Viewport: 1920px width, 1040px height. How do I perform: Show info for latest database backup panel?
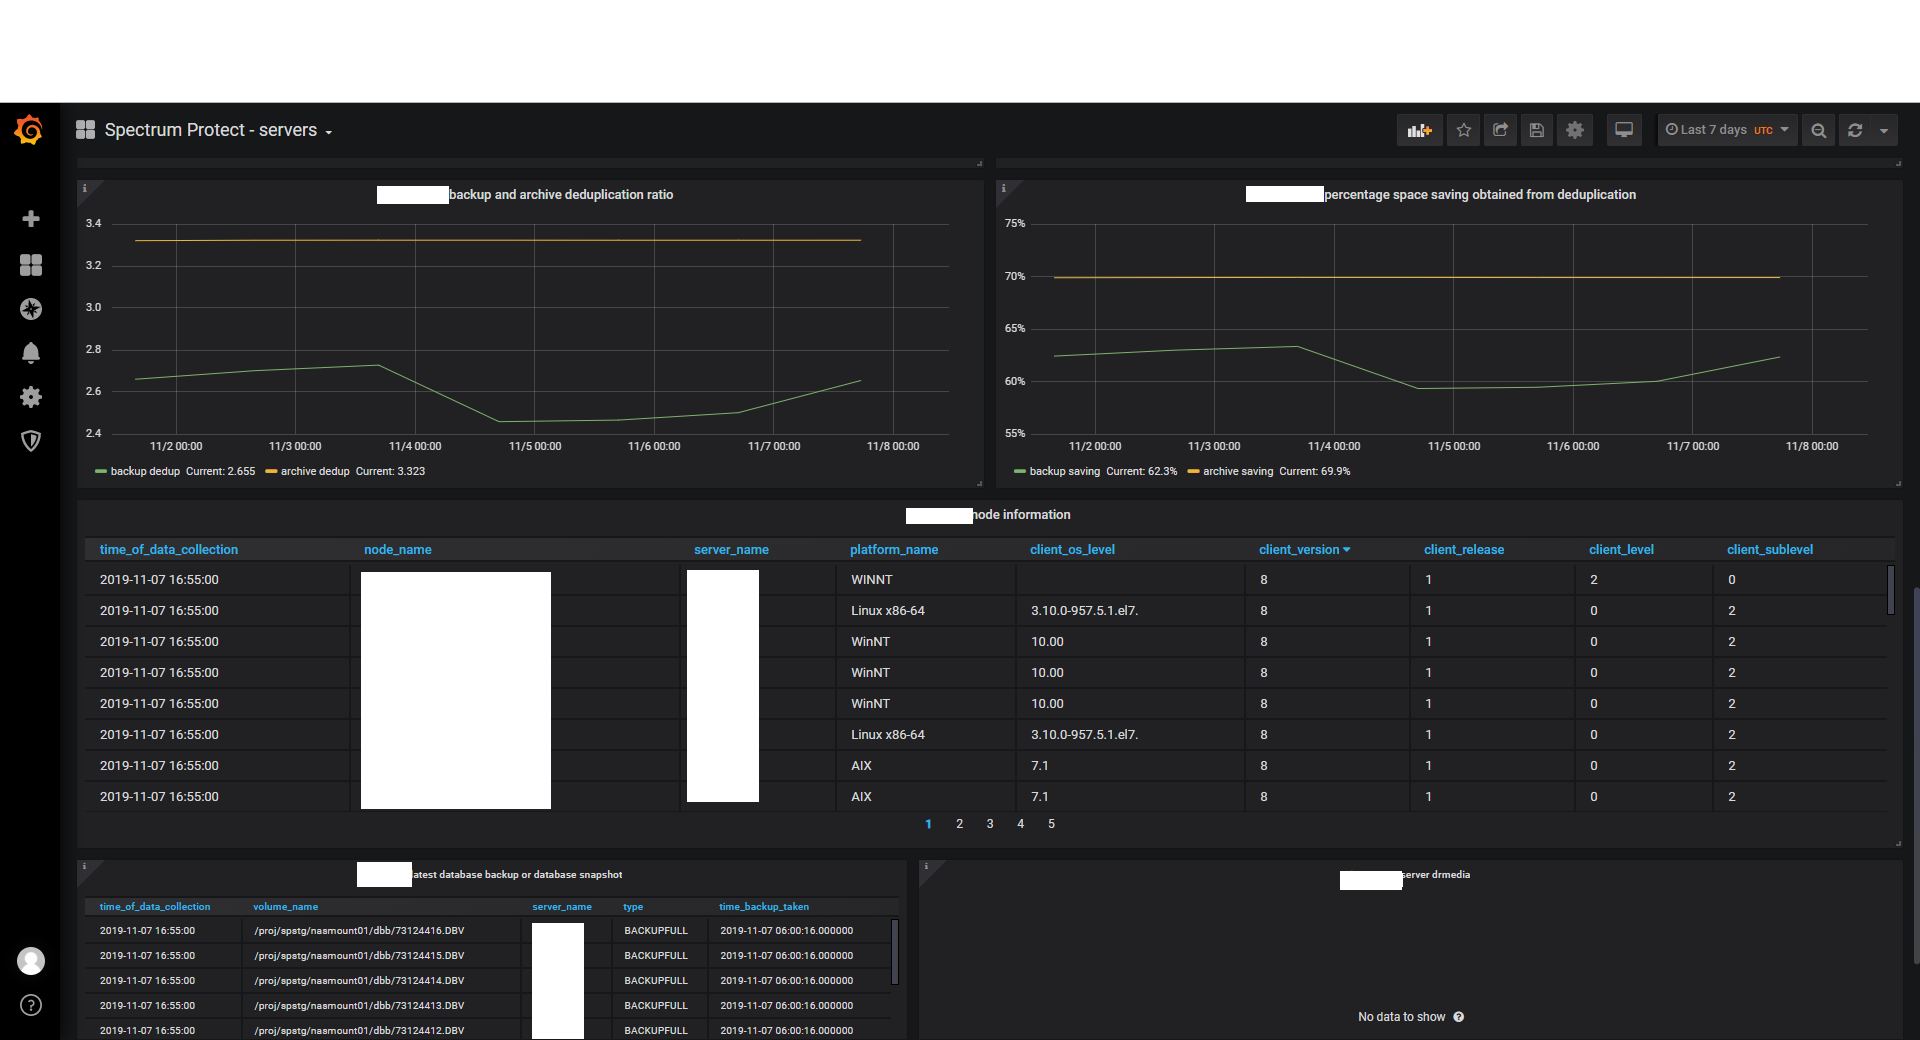click(x=85, y=867)
